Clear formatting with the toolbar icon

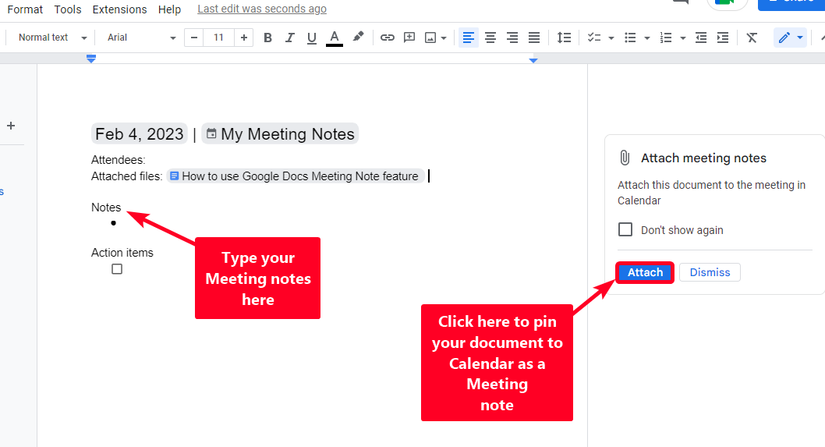pos(752,38)
